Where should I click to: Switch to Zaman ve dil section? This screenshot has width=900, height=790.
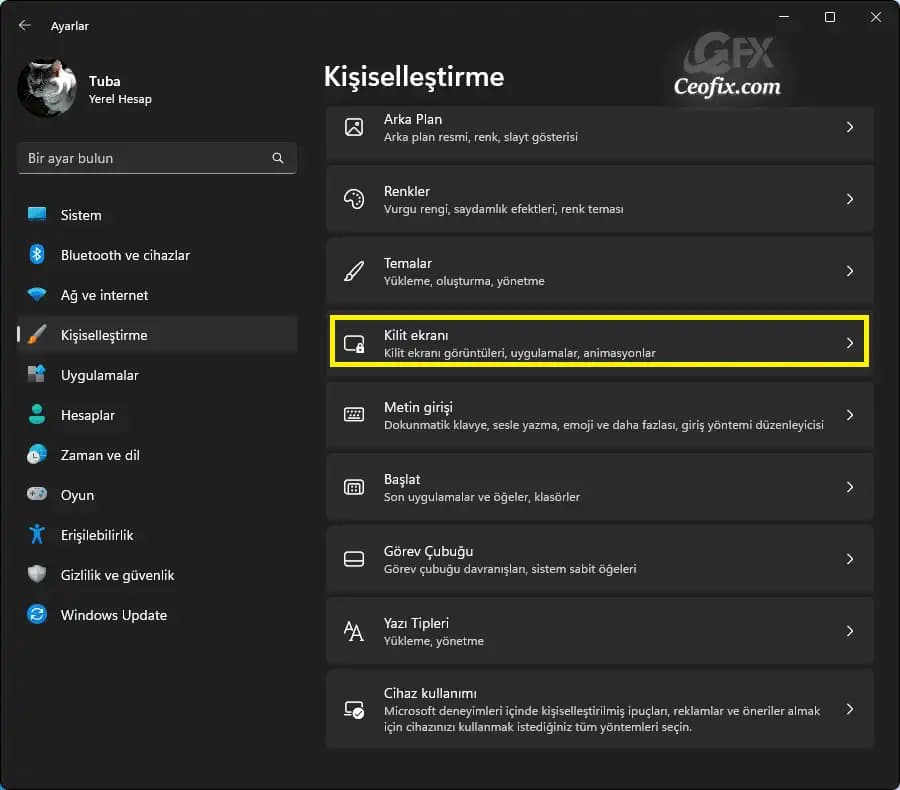point(99,455)
